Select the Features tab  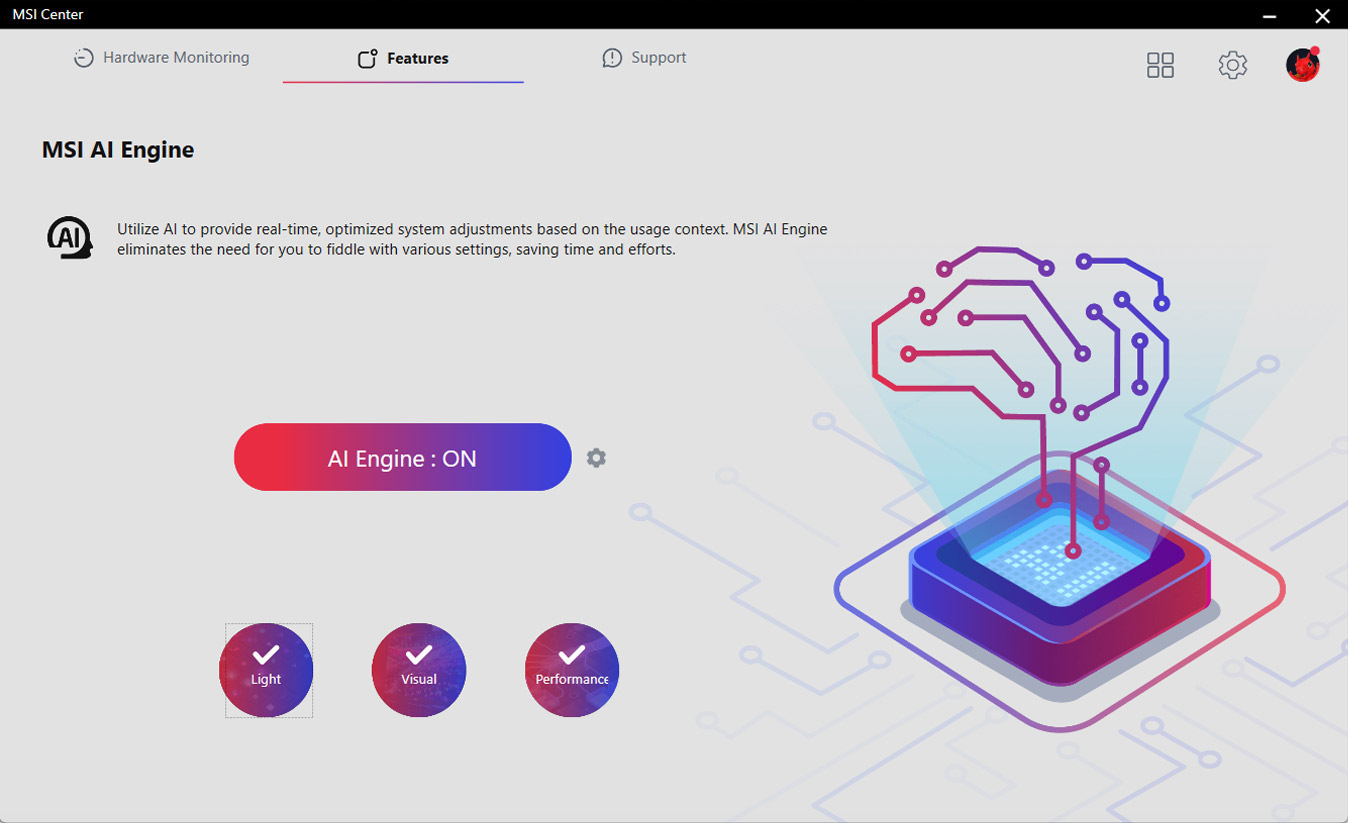point(416,58)
